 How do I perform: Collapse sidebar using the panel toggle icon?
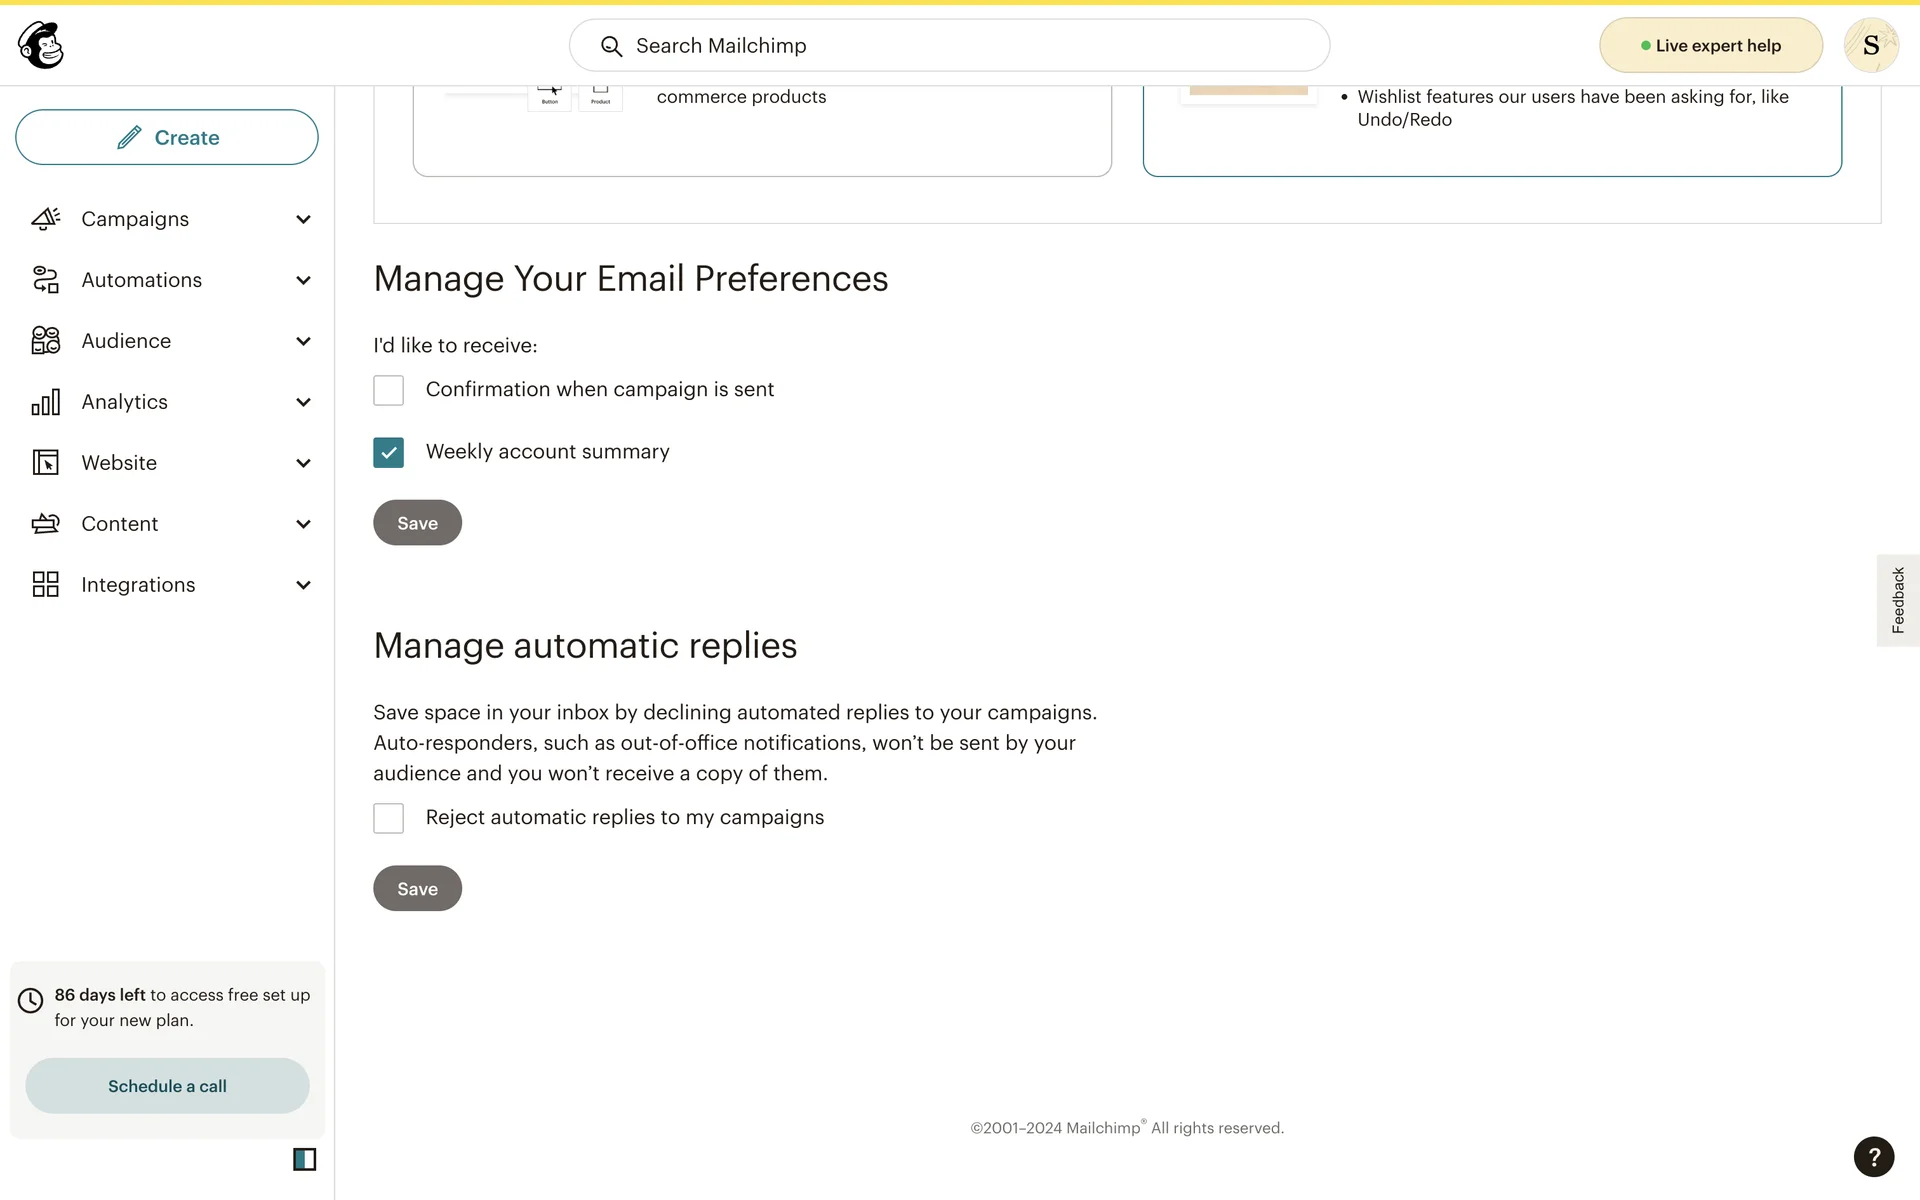coord(304,1159)
